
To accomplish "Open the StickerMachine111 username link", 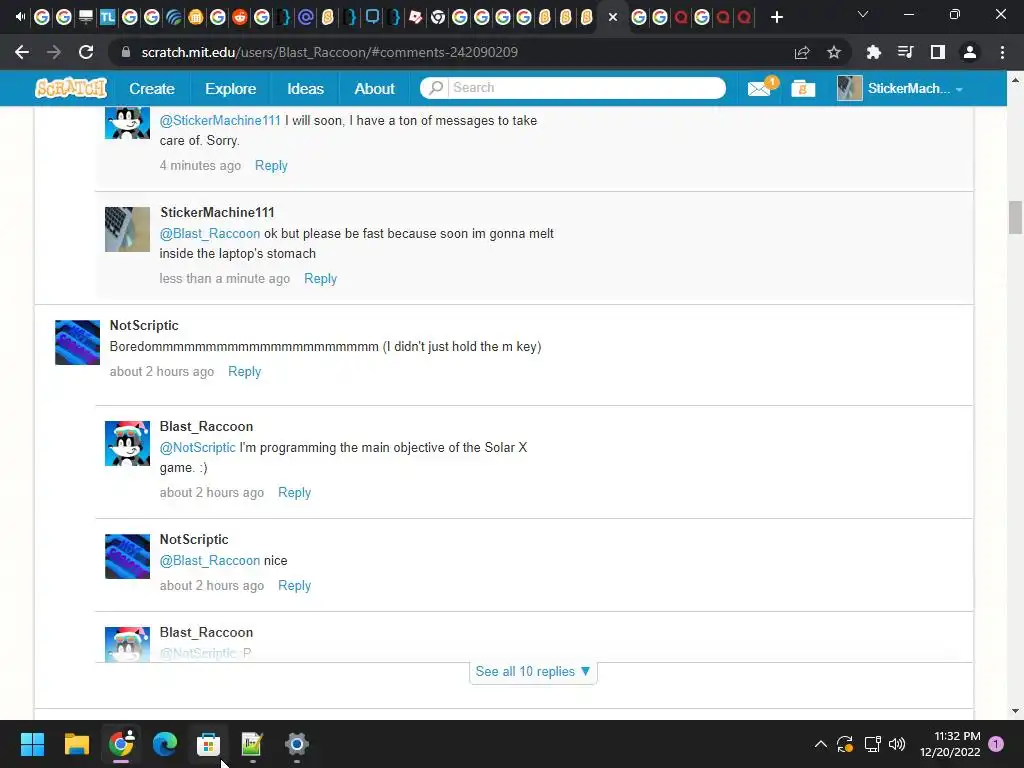I will (217, 212).
